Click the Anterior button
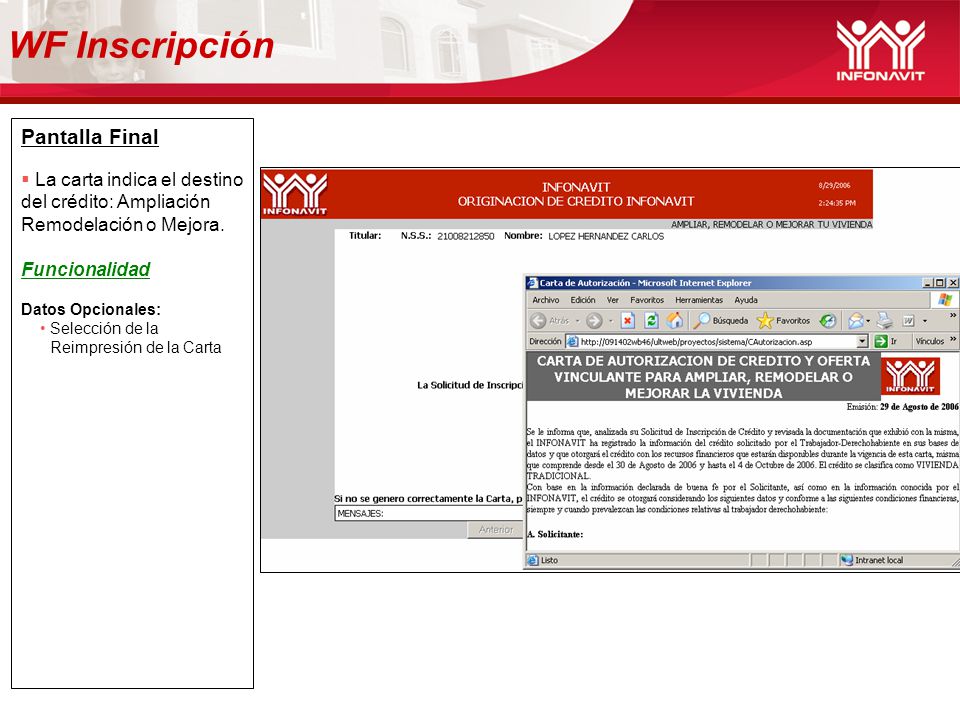960x720 pixels. click(x=495, y=530)
